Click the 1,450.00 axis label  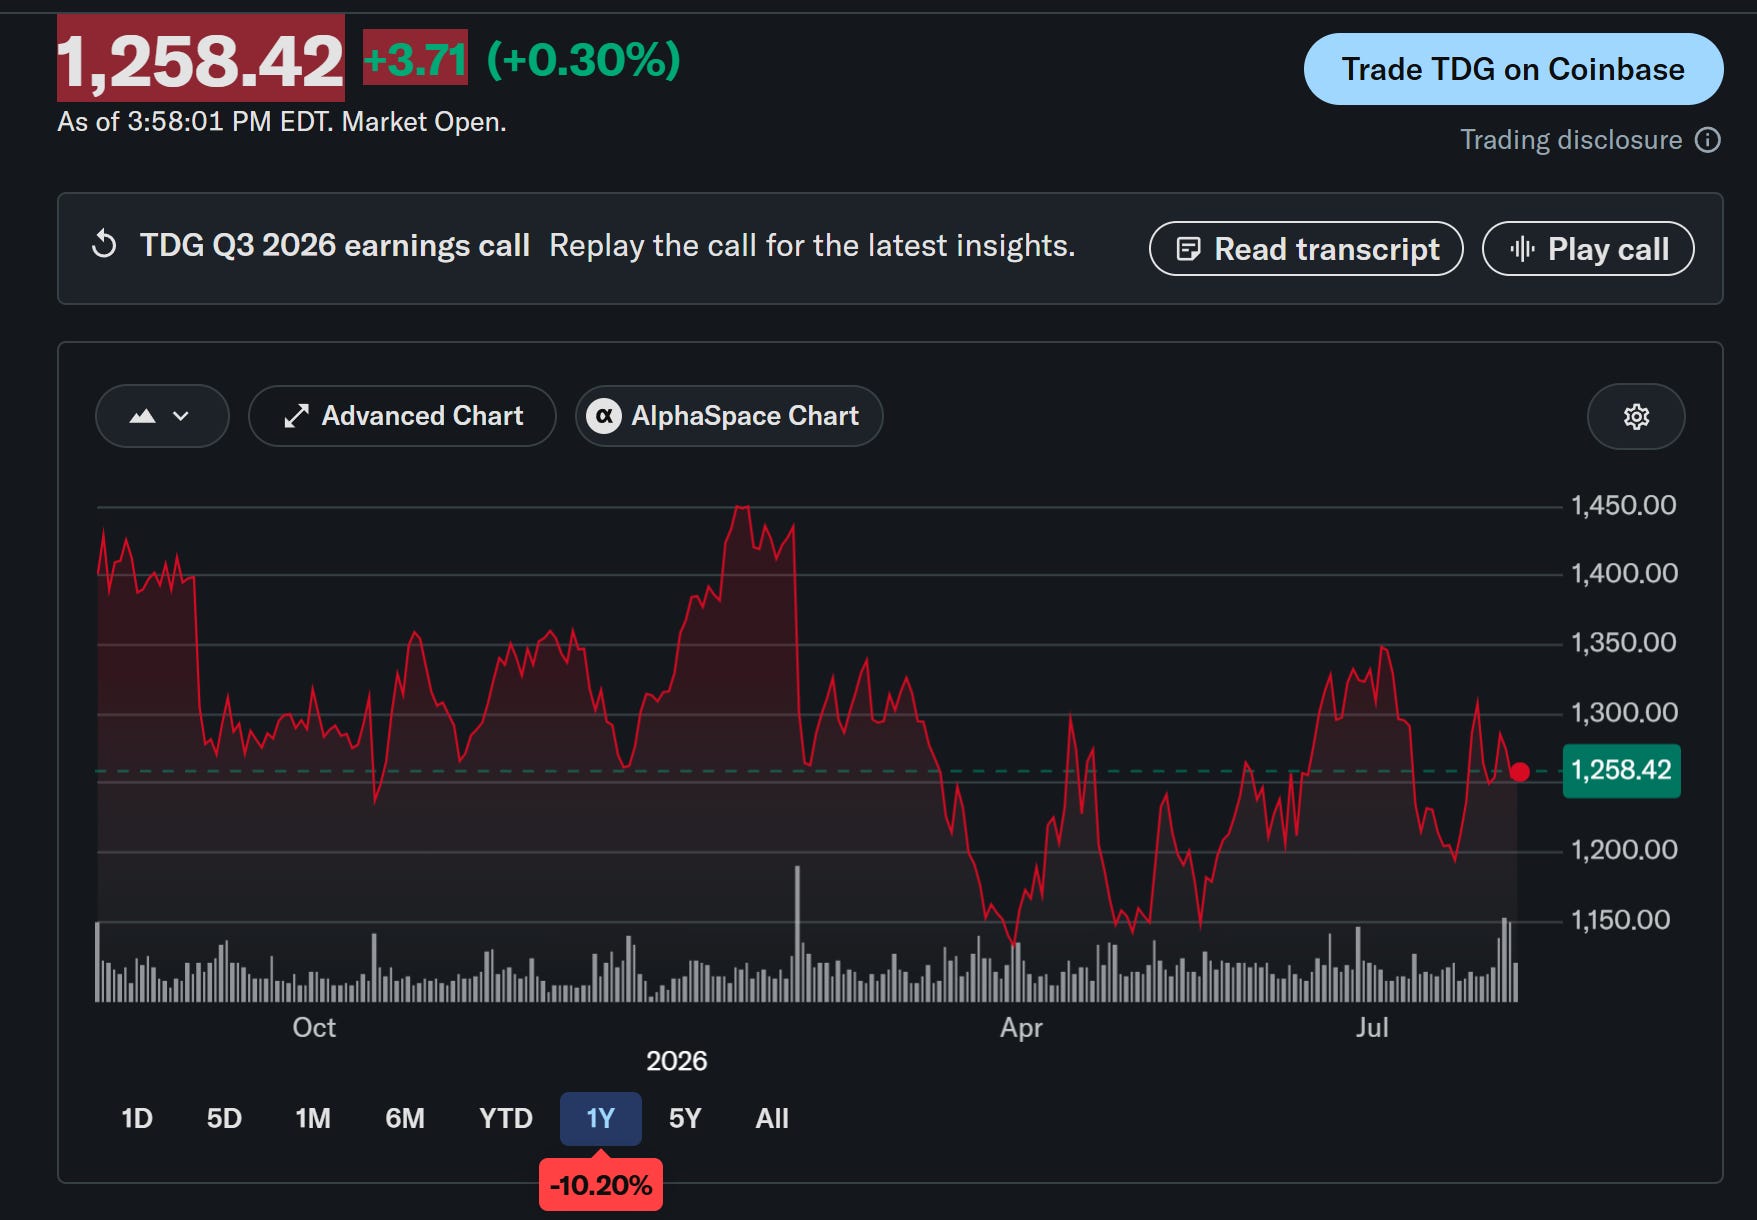point(1624,506)
